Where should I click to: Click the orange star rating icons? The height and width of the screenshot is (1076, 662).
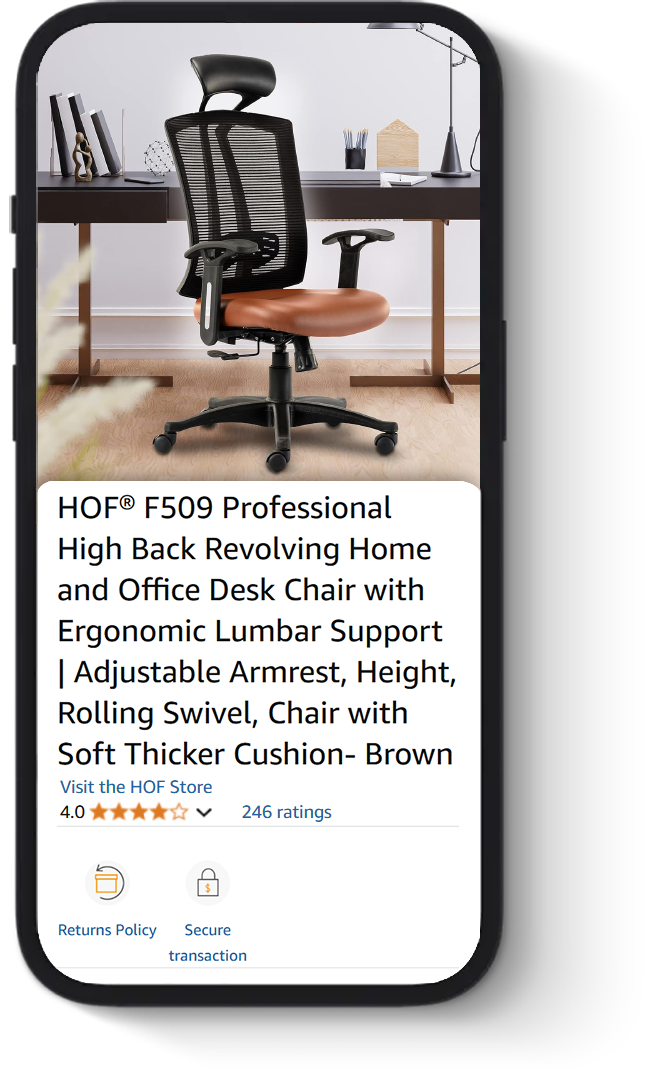pyautogui.click(x=139, y=812)
